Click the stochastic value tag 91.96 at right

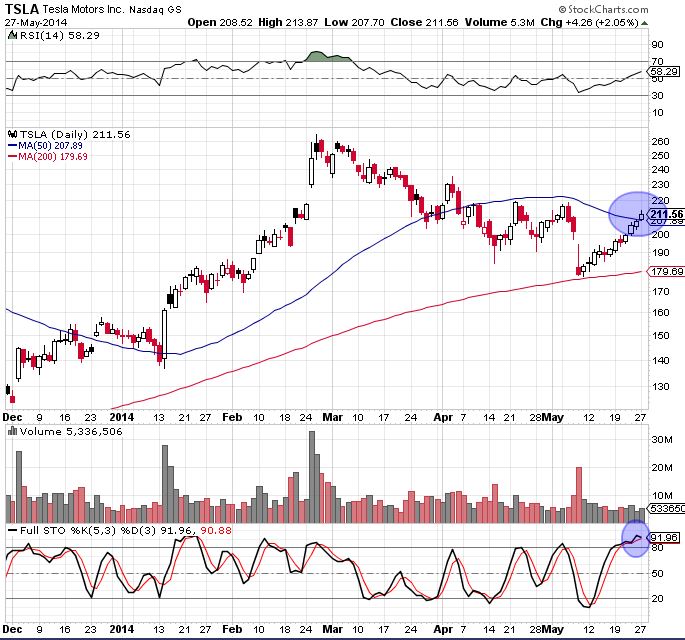[664, 537]
